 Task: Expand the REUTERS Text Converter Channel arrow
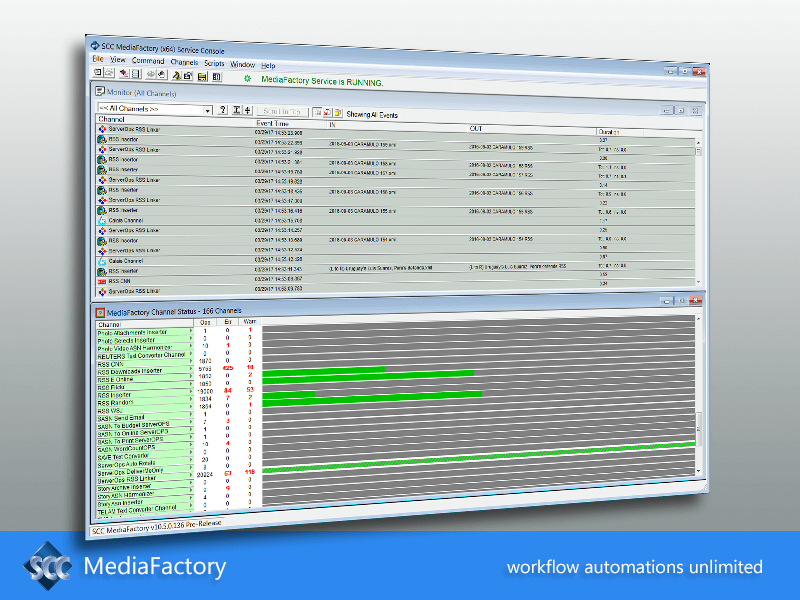click(x=191, y=353)
